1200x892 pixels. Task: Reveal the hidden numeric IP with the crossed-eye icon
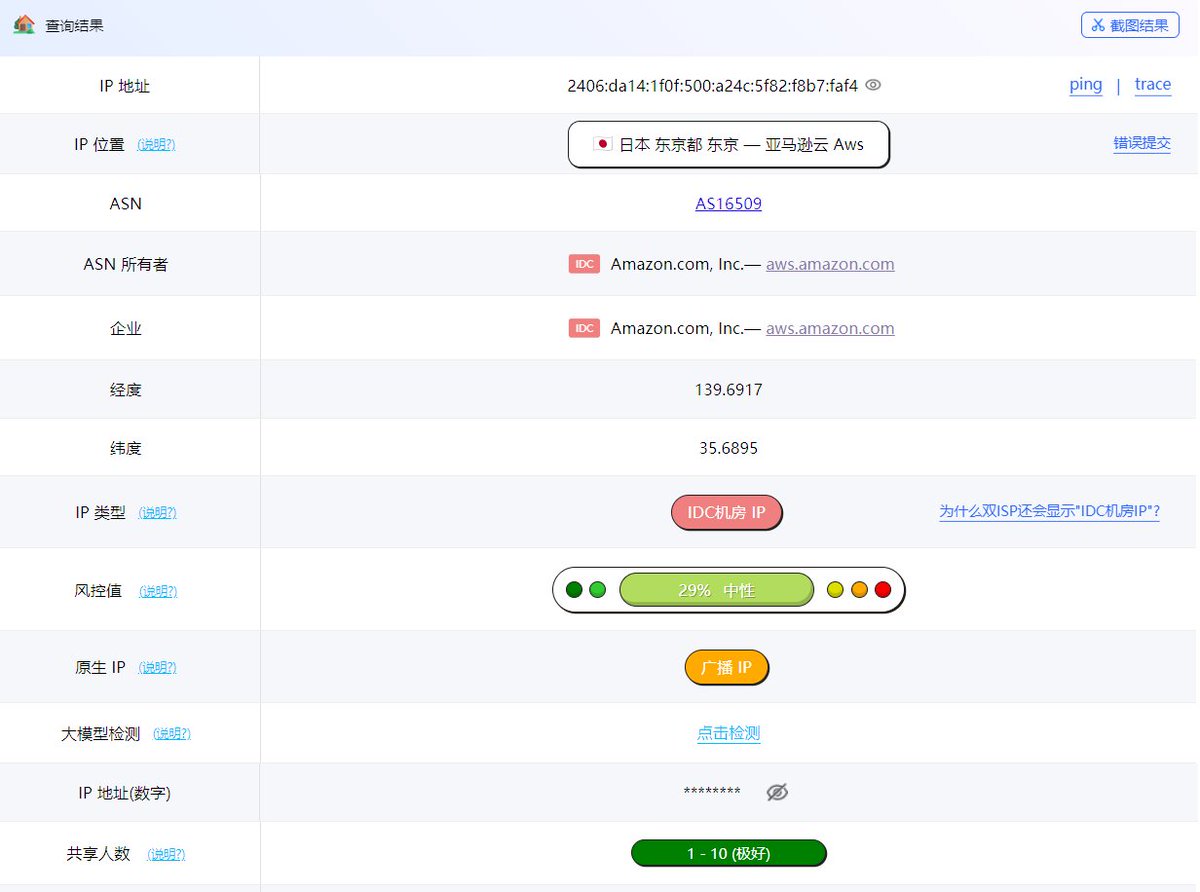[x=777, y=793]
